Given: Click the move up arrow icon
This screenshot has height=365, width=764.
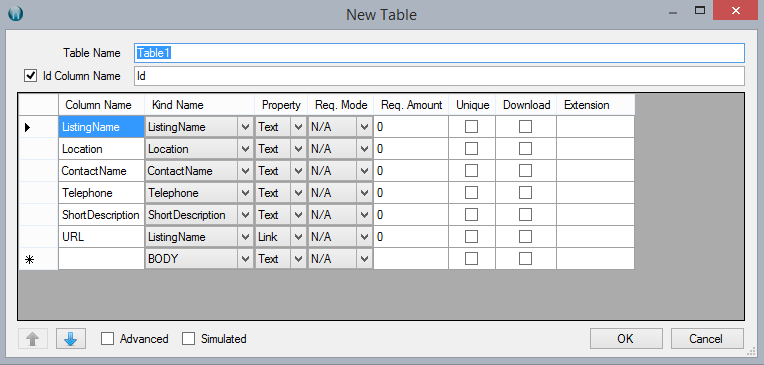Looking at the screenshot, I should click(33, 339).
